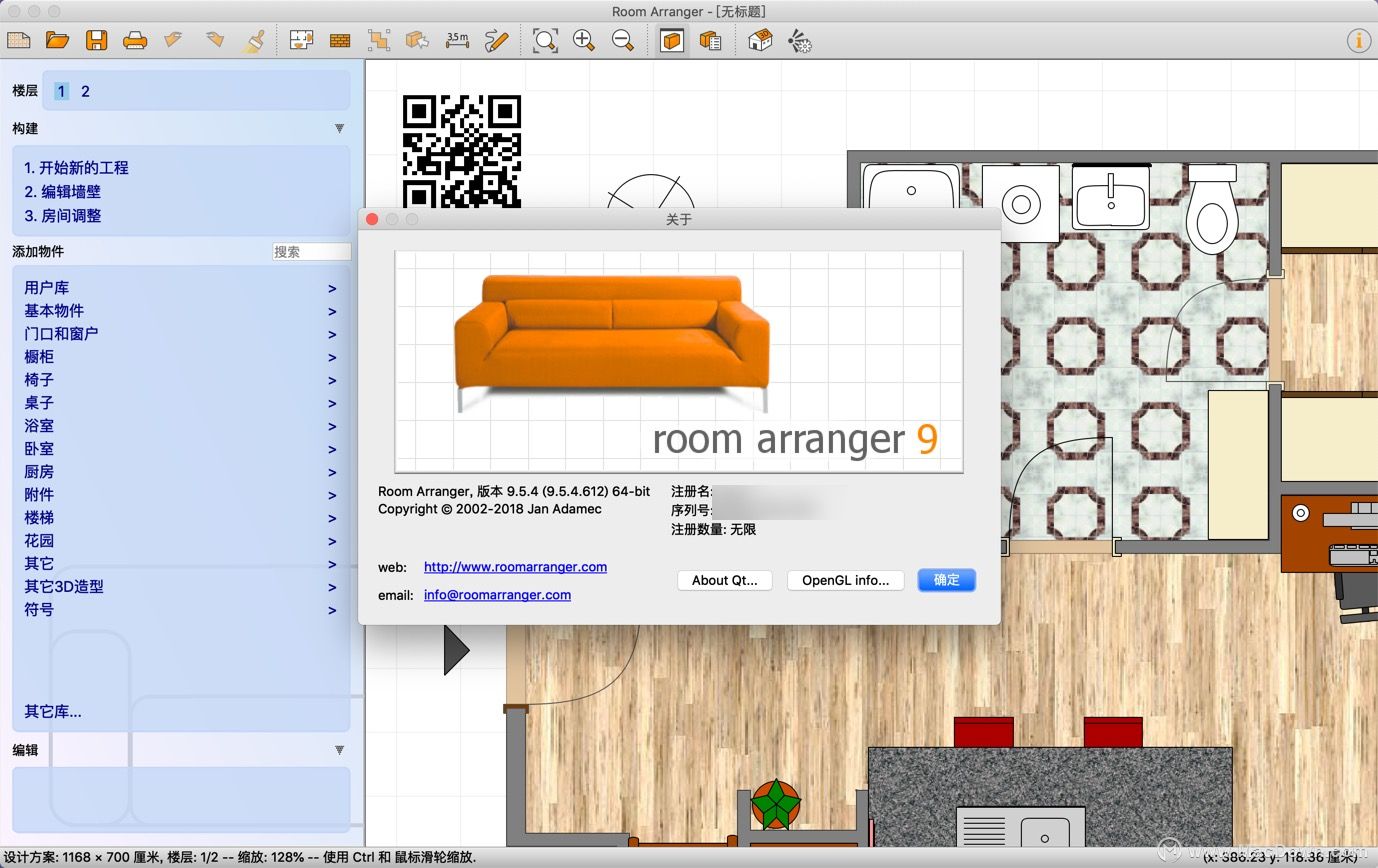Select the QR code on the canvas

pos(462,151)
